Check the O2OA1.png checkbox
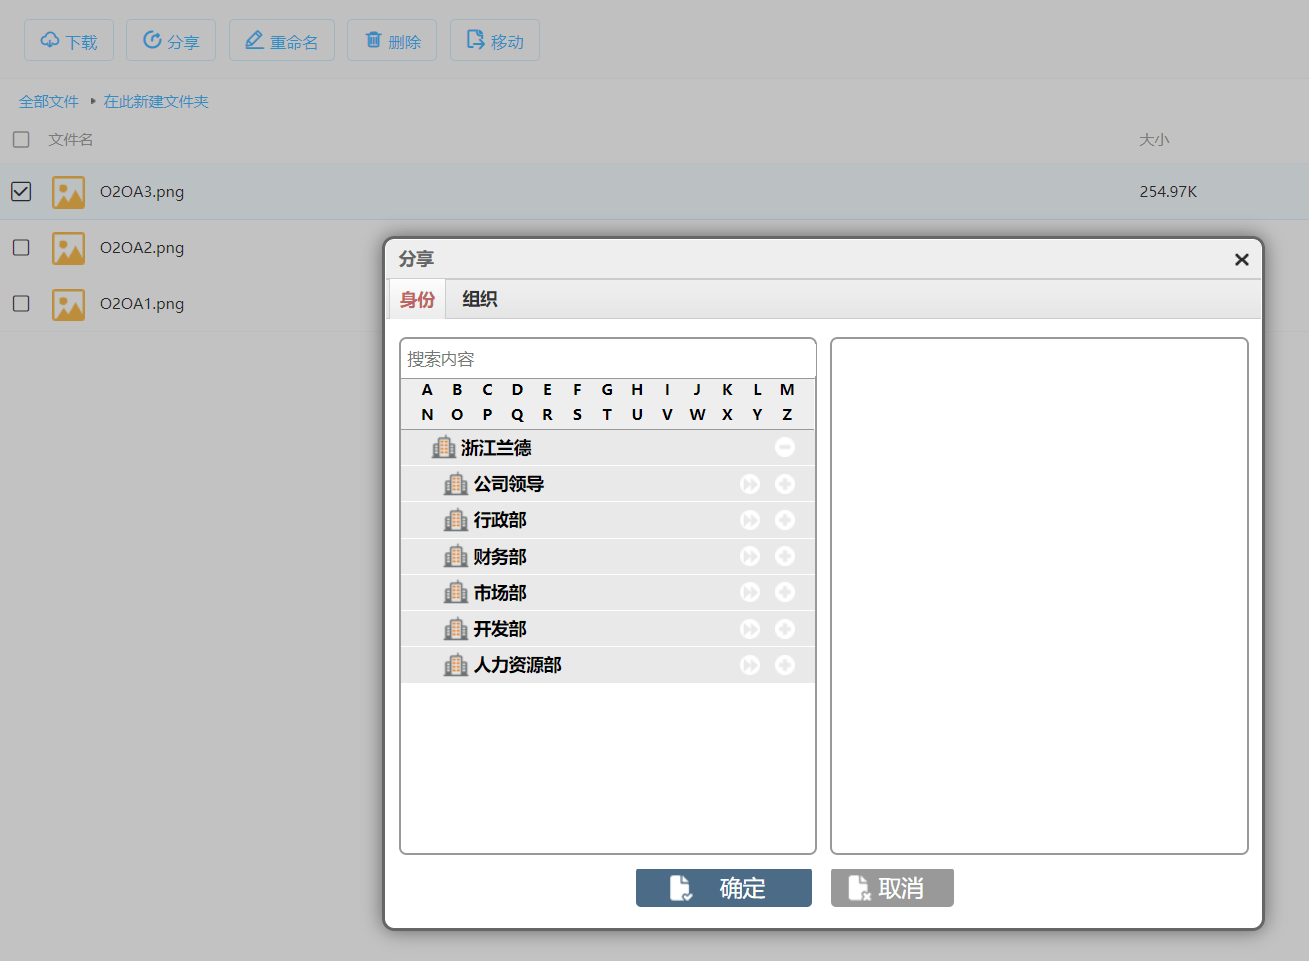Viewport: 1309px width, 961px height. (21, 303)
